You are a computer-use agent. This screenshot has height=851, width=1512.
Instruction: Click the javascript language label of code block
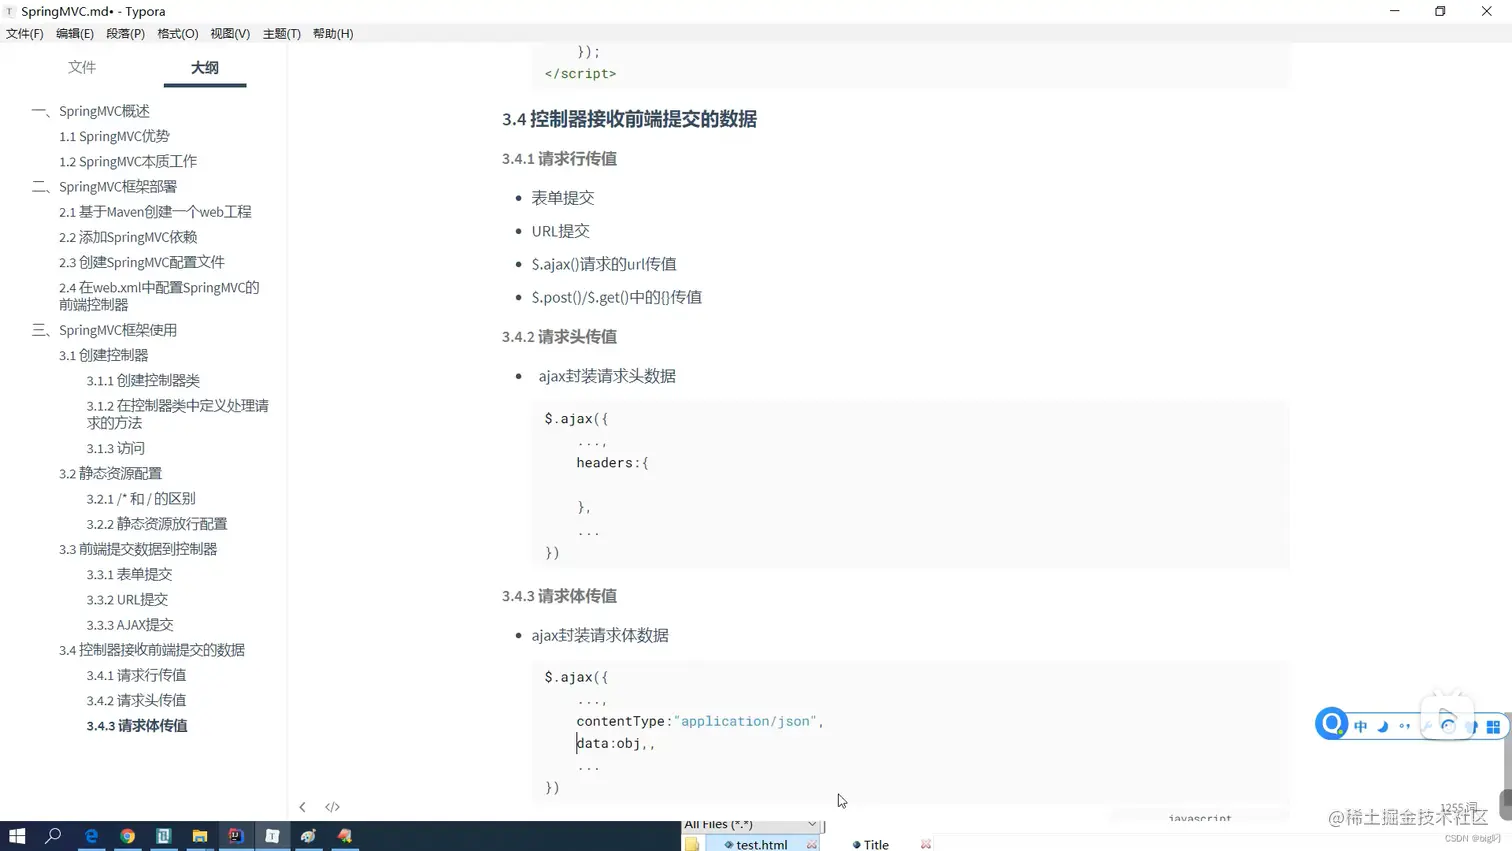1200,818
